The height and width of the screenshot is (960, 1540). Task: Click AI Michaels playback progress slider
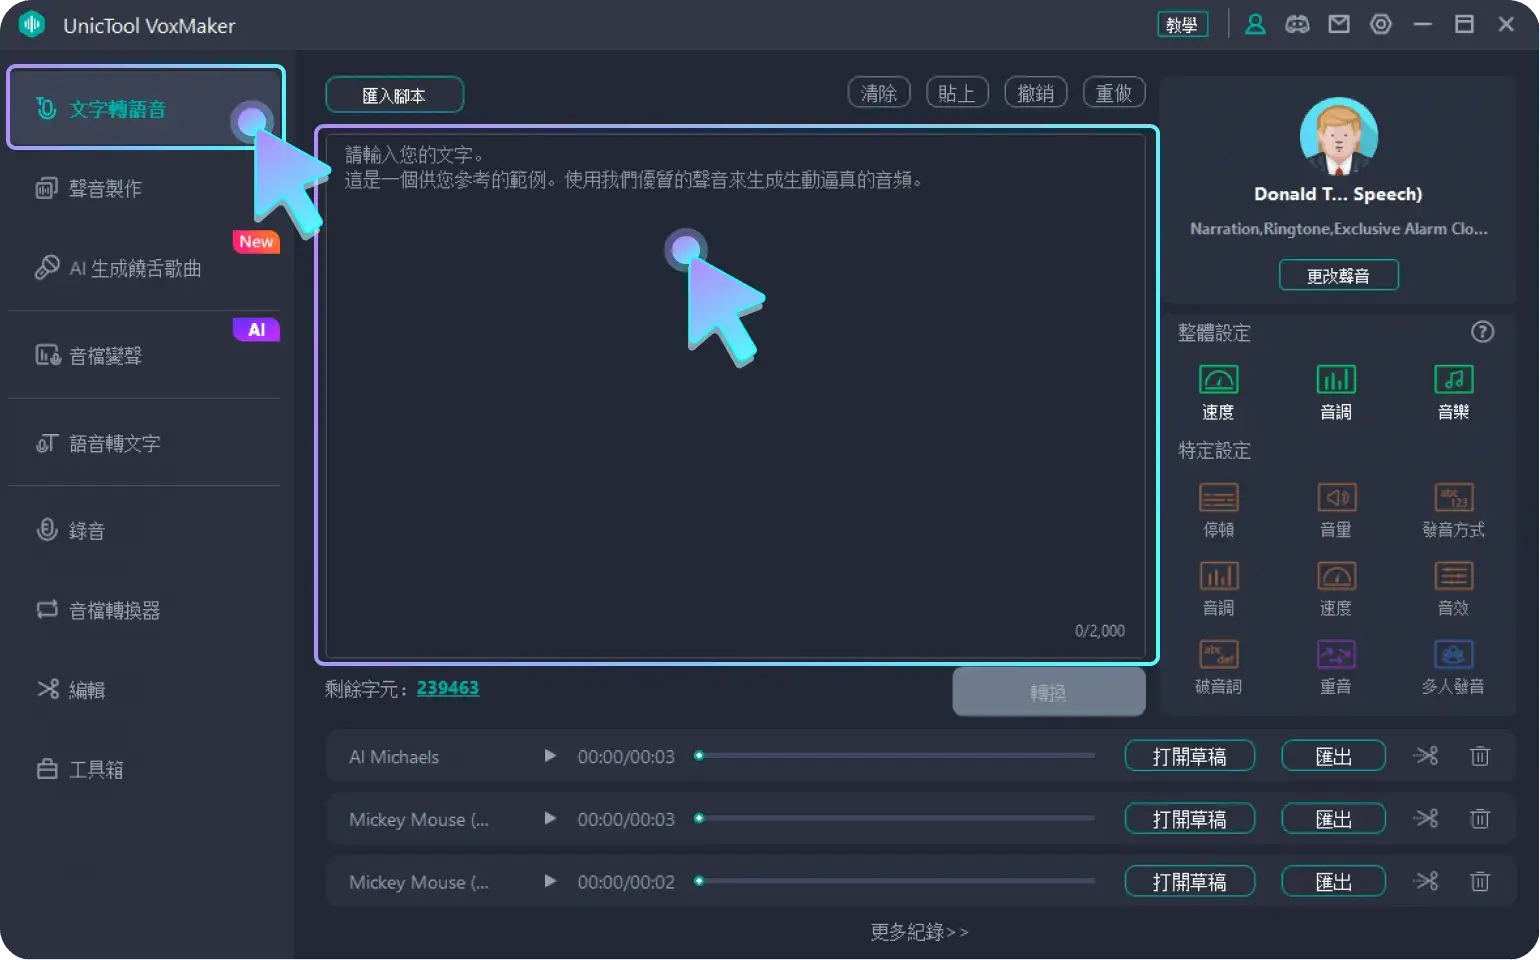[896, 756]
